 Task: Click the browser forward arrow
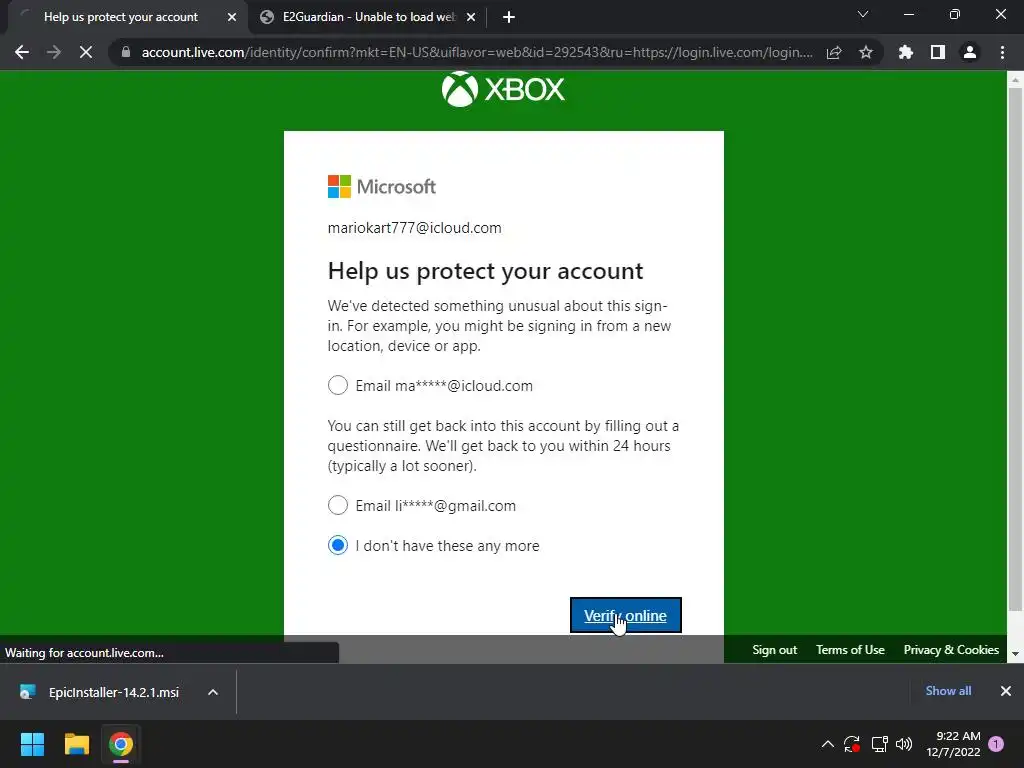tap(54, 52)
